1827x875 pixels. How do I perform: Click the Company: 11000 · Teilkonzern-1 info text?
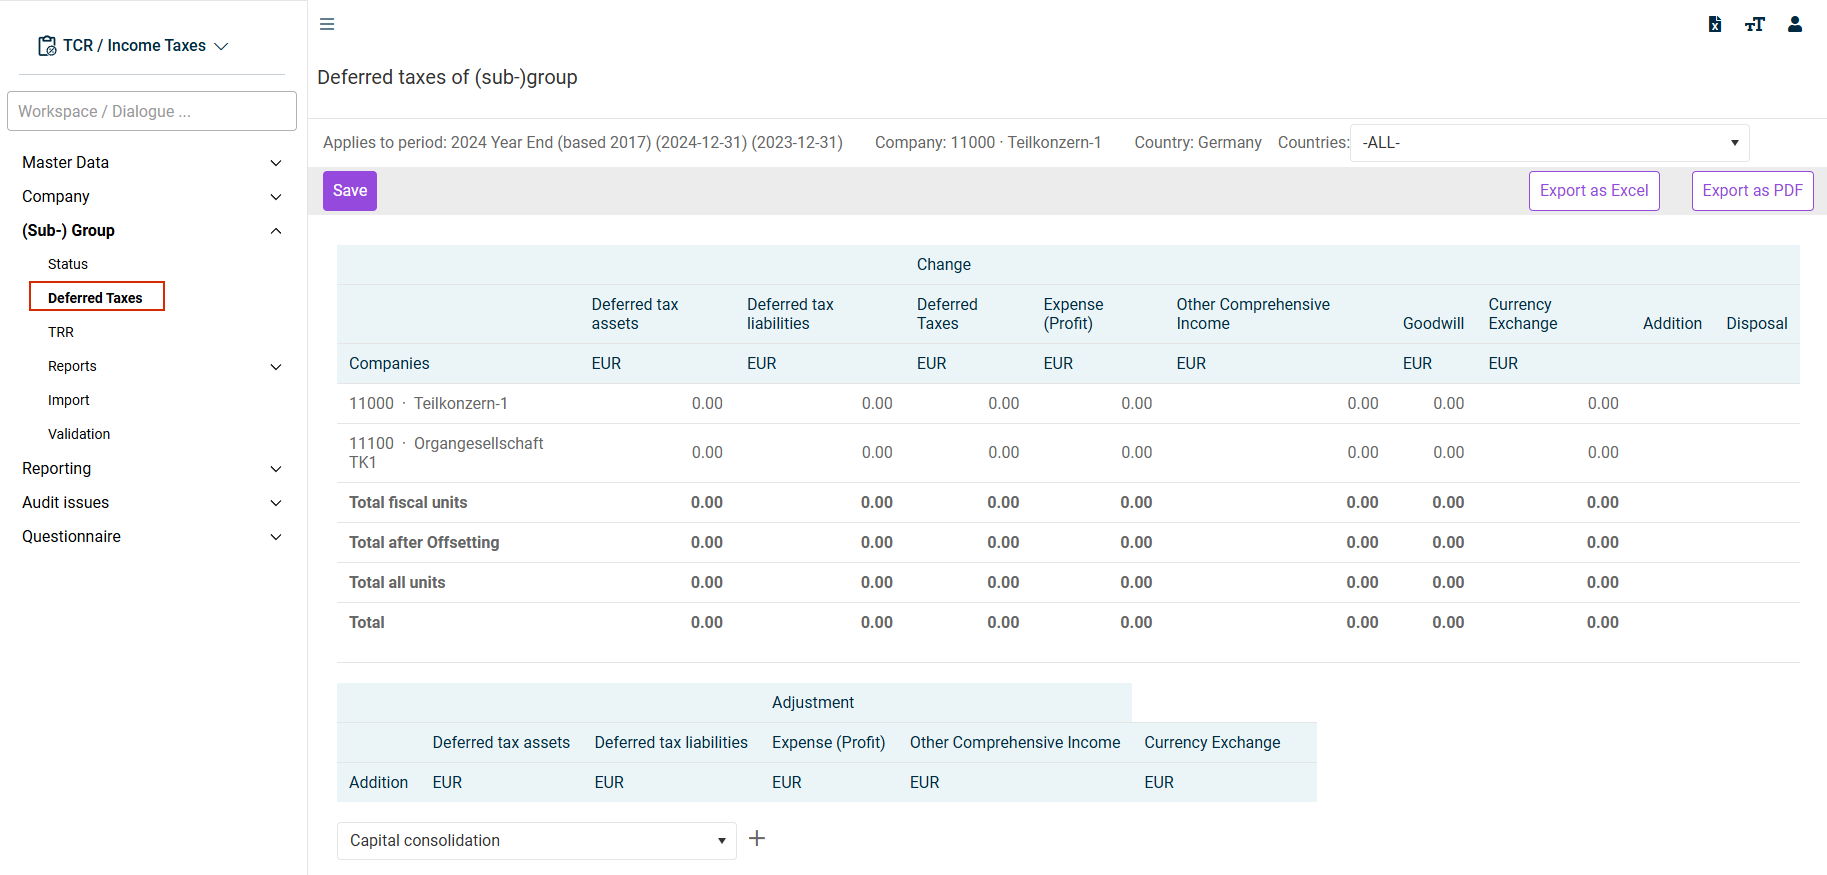click(988, 142)
